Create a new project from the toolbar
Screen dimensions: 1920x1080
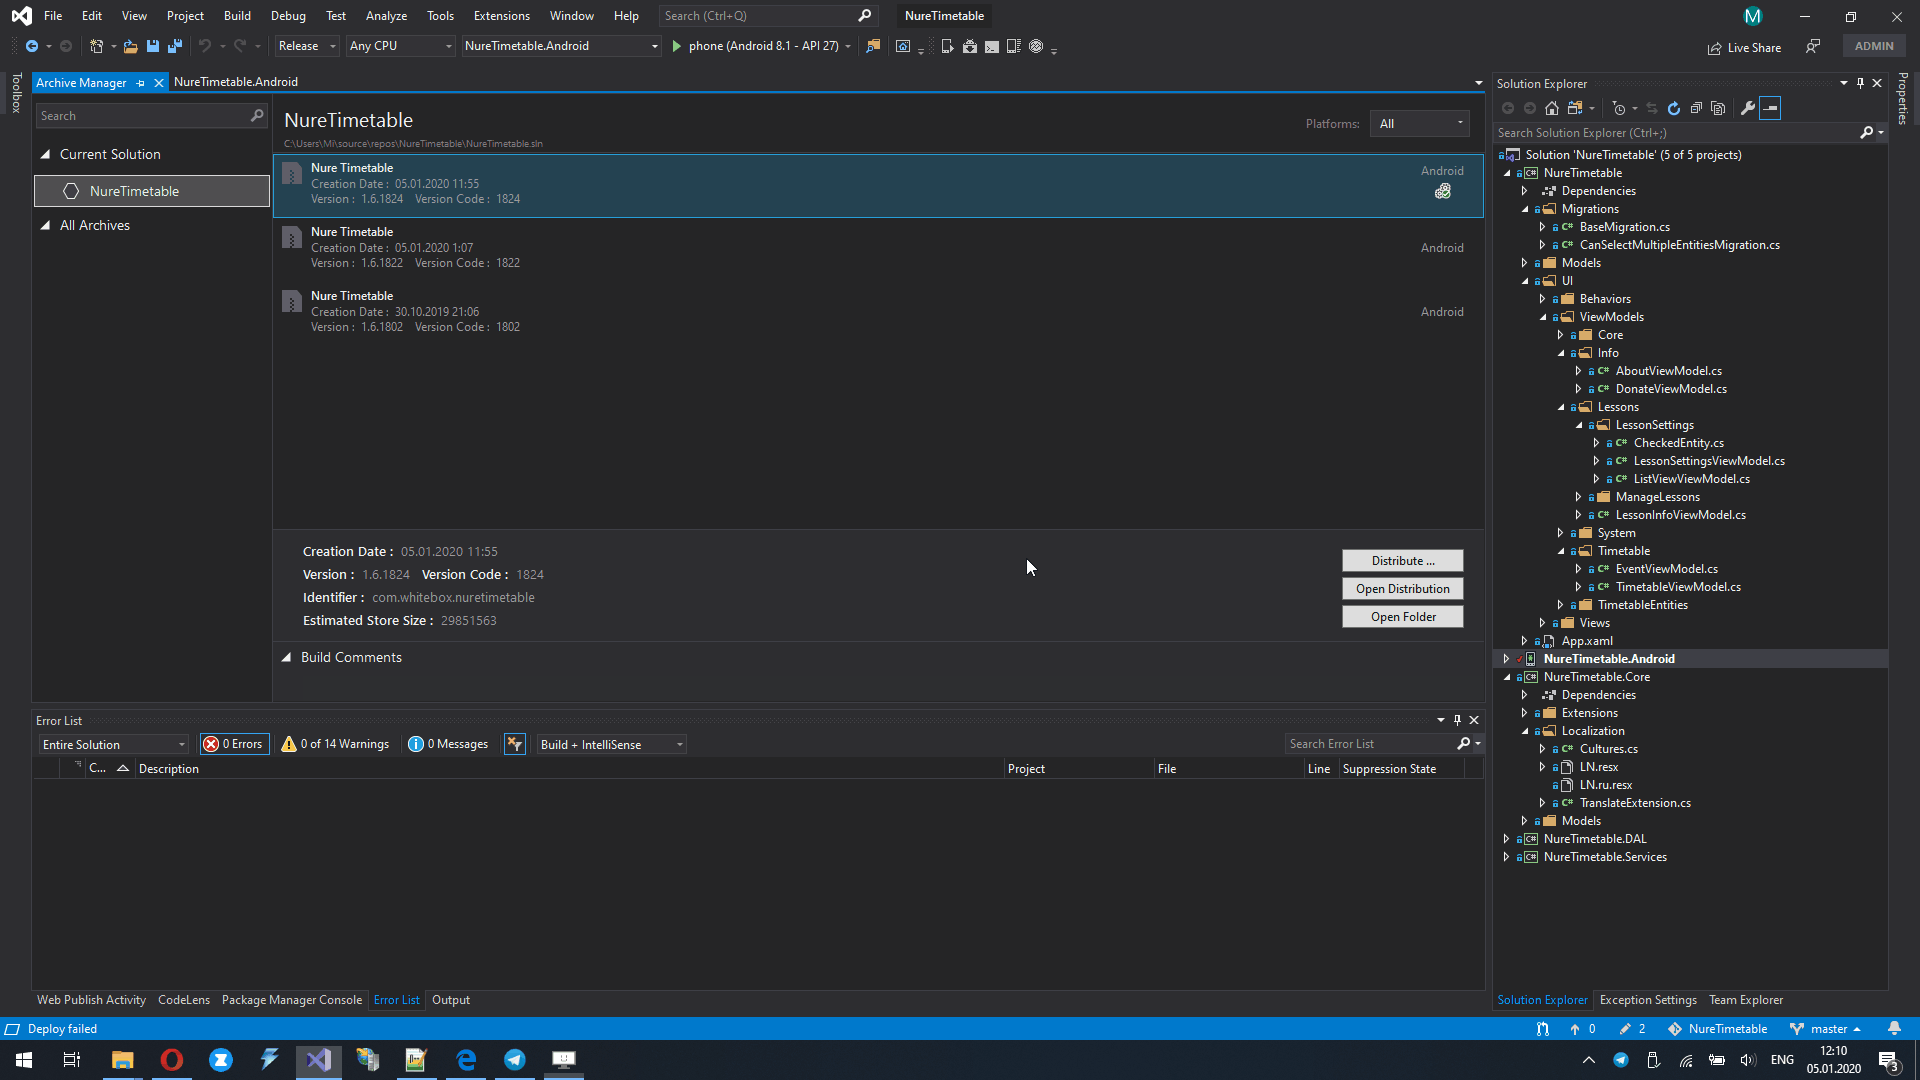click(97, 46)
